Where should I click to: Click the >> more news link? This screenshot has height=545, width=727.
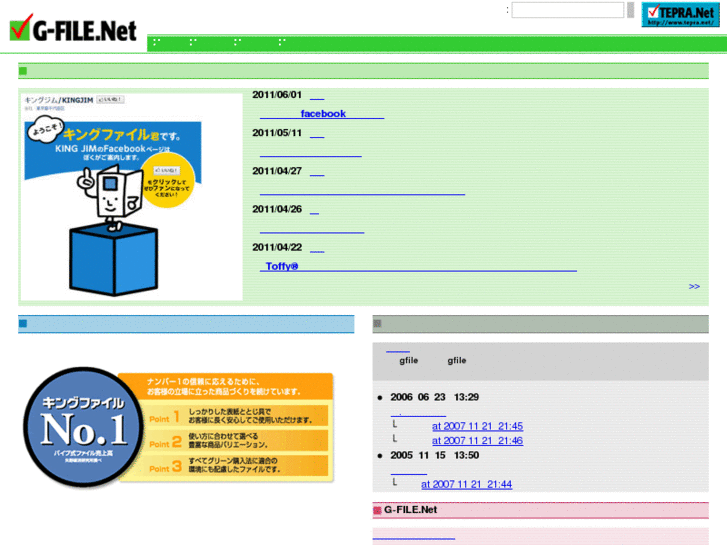tap(694, 287)
